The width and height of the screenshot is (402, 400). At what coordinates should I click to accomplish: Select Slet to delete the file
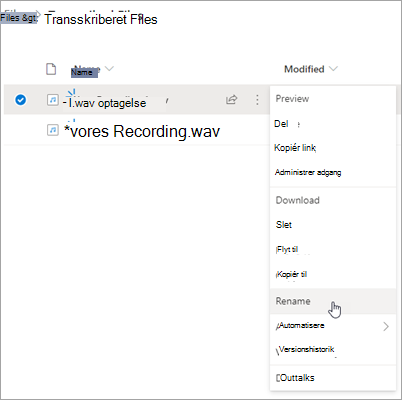(x=284, y=225)
